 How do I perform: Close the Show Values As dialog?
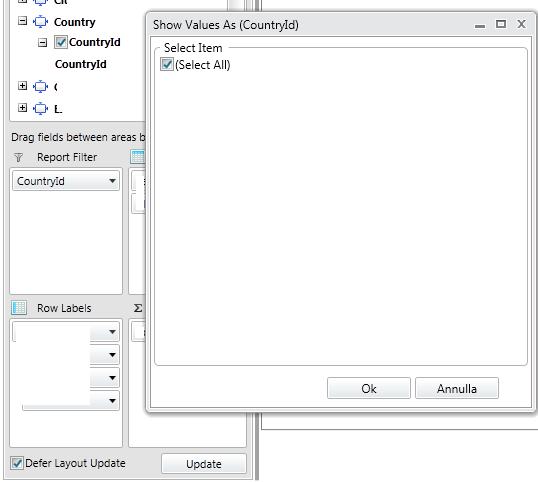click(521, 24)
